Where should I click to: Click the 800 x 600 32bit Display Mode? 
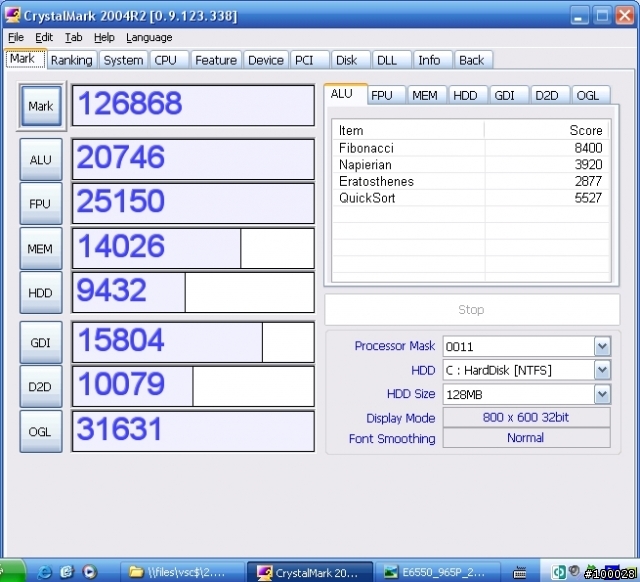coord(527,417)
